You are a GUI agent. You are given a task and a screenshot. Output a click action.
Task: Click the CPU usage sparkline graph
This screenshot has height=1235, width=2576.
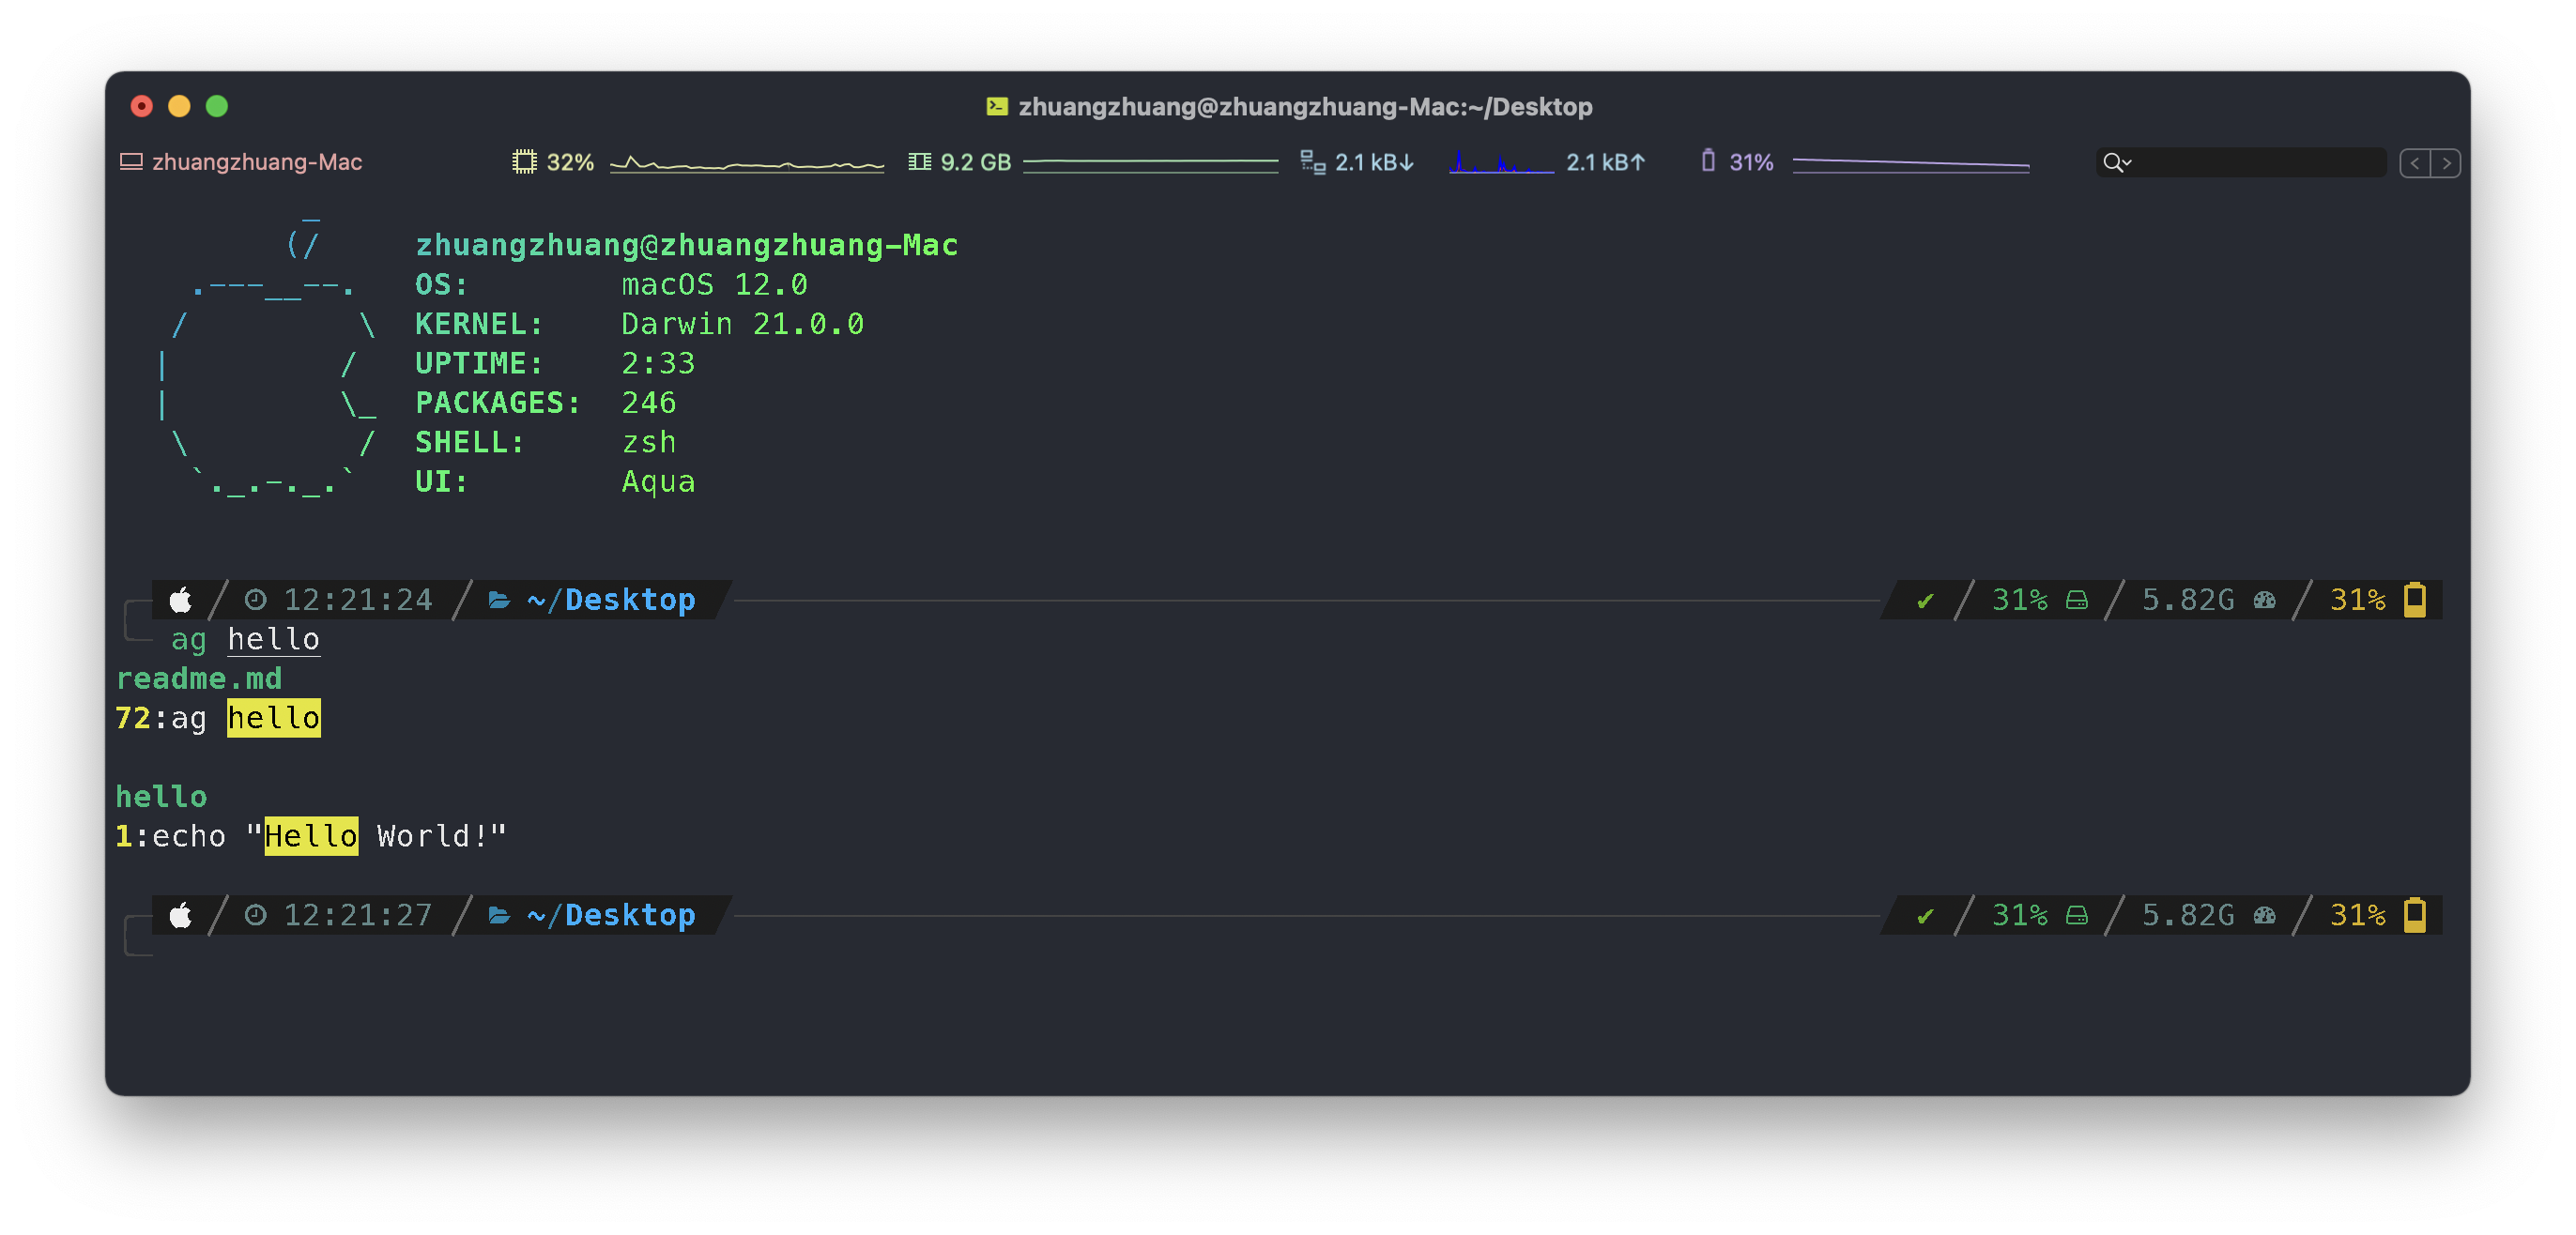(x=747, y=163)
